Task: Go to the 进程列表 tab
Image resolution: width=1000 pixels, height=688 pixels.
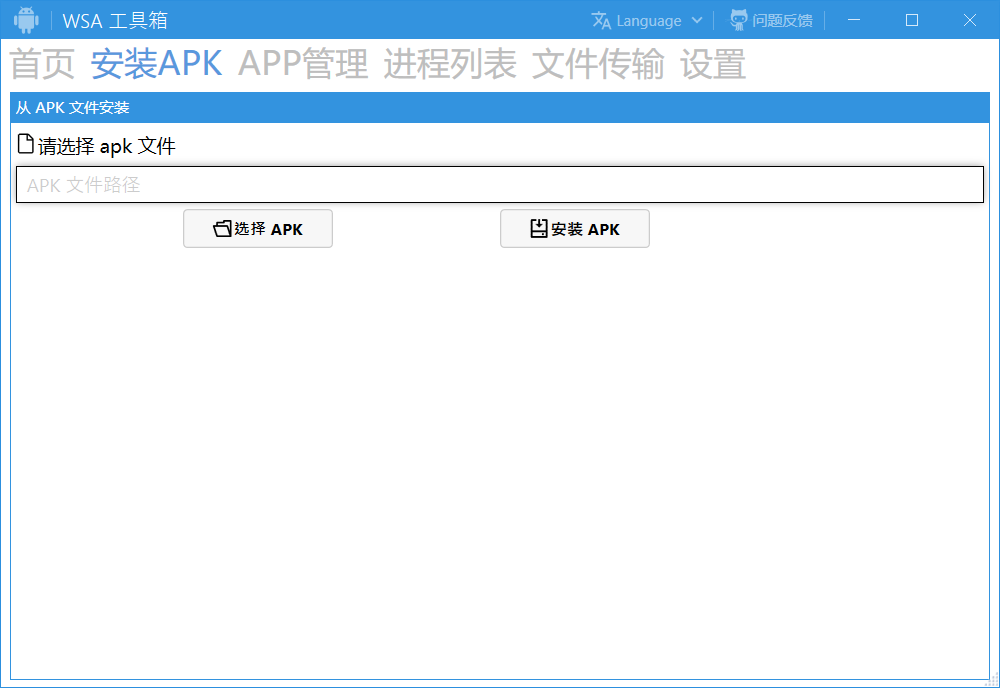Action: pos(450,64)
